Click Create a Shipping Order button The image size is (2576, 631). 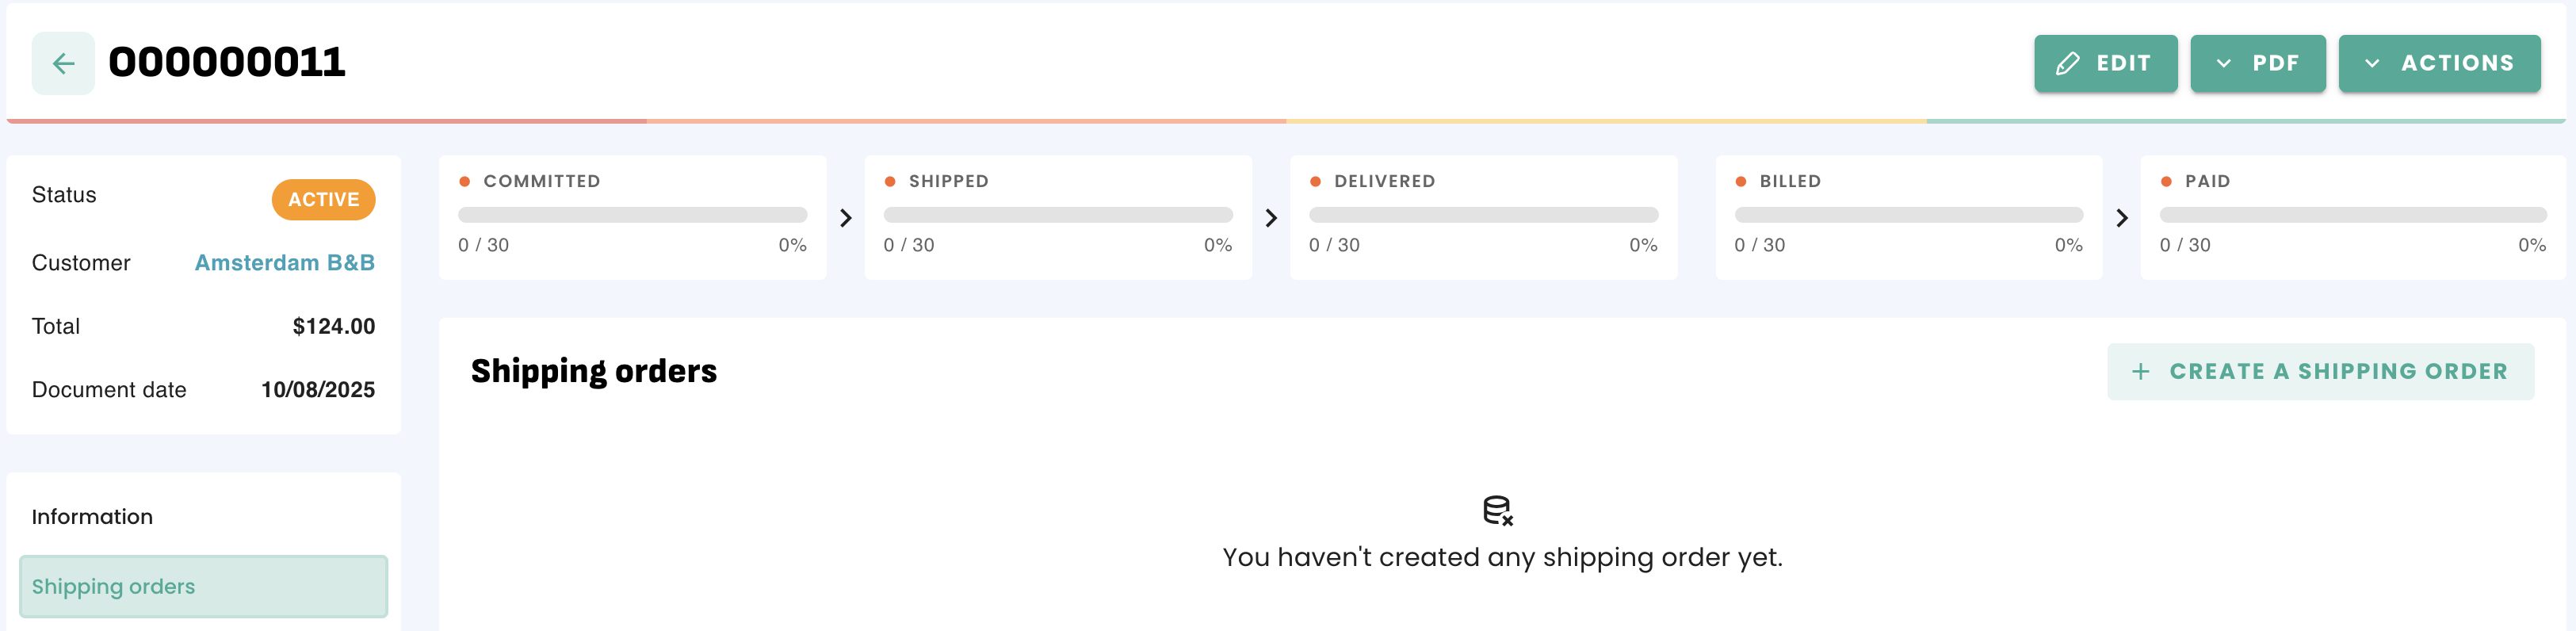[2320, 372]
